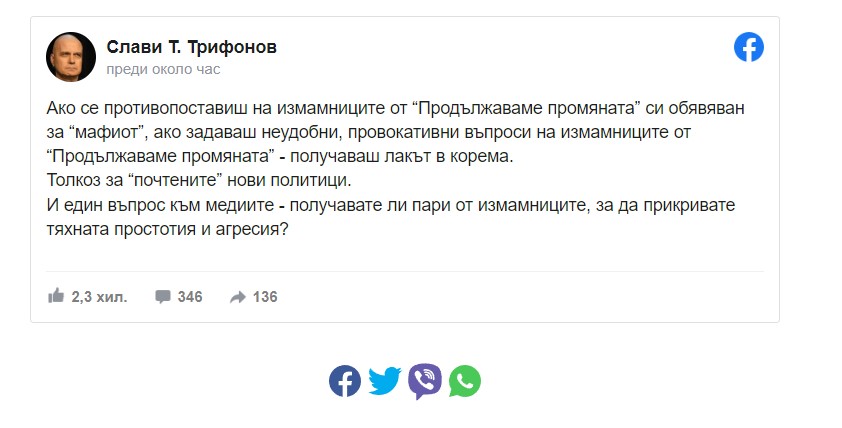Share the post via WhatsApp
842x428 pixels.
pos(464,381)
